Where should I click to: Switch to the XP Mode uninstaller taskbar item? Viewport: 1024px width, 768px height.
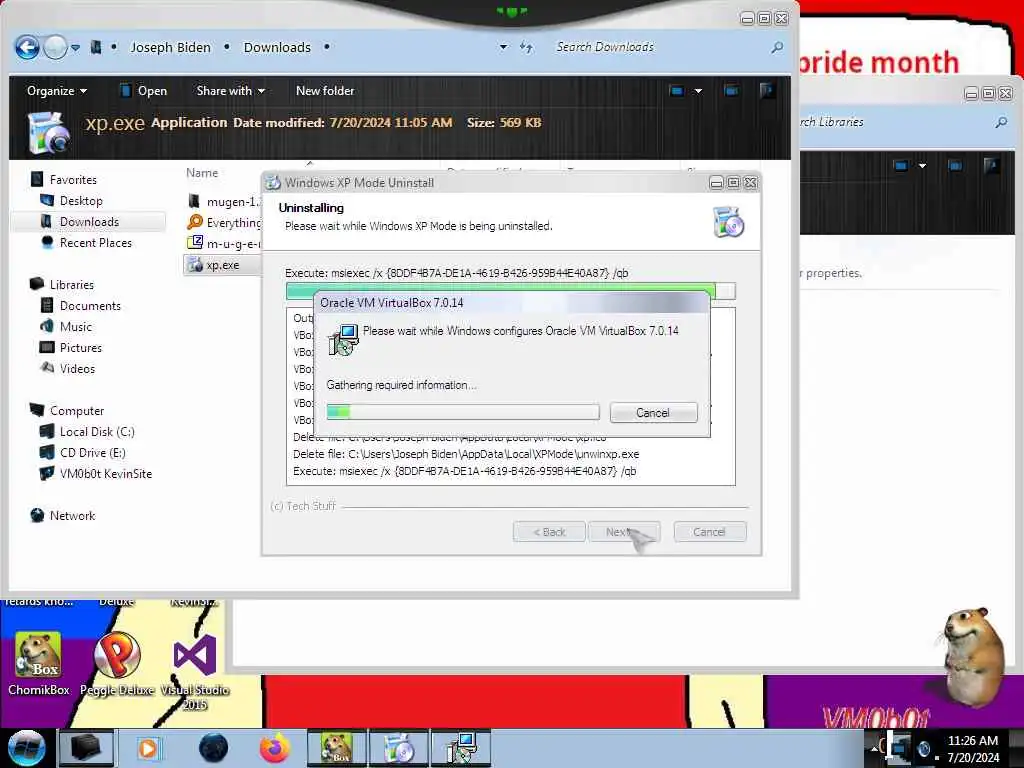(x=398, y=748)
